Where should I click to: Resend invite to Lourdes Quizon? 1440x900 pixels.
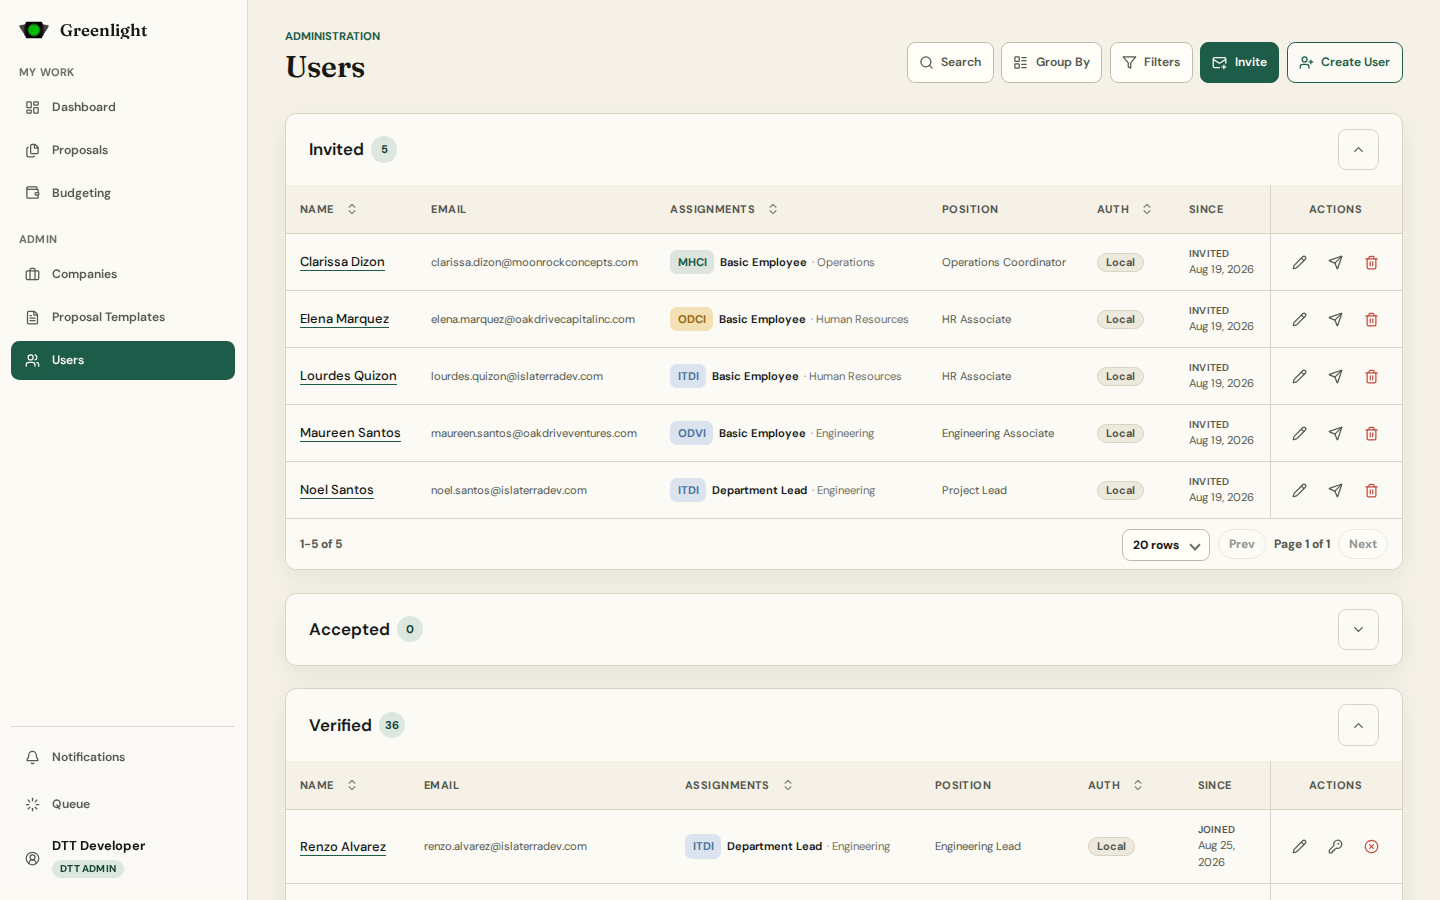point(1335,376)
